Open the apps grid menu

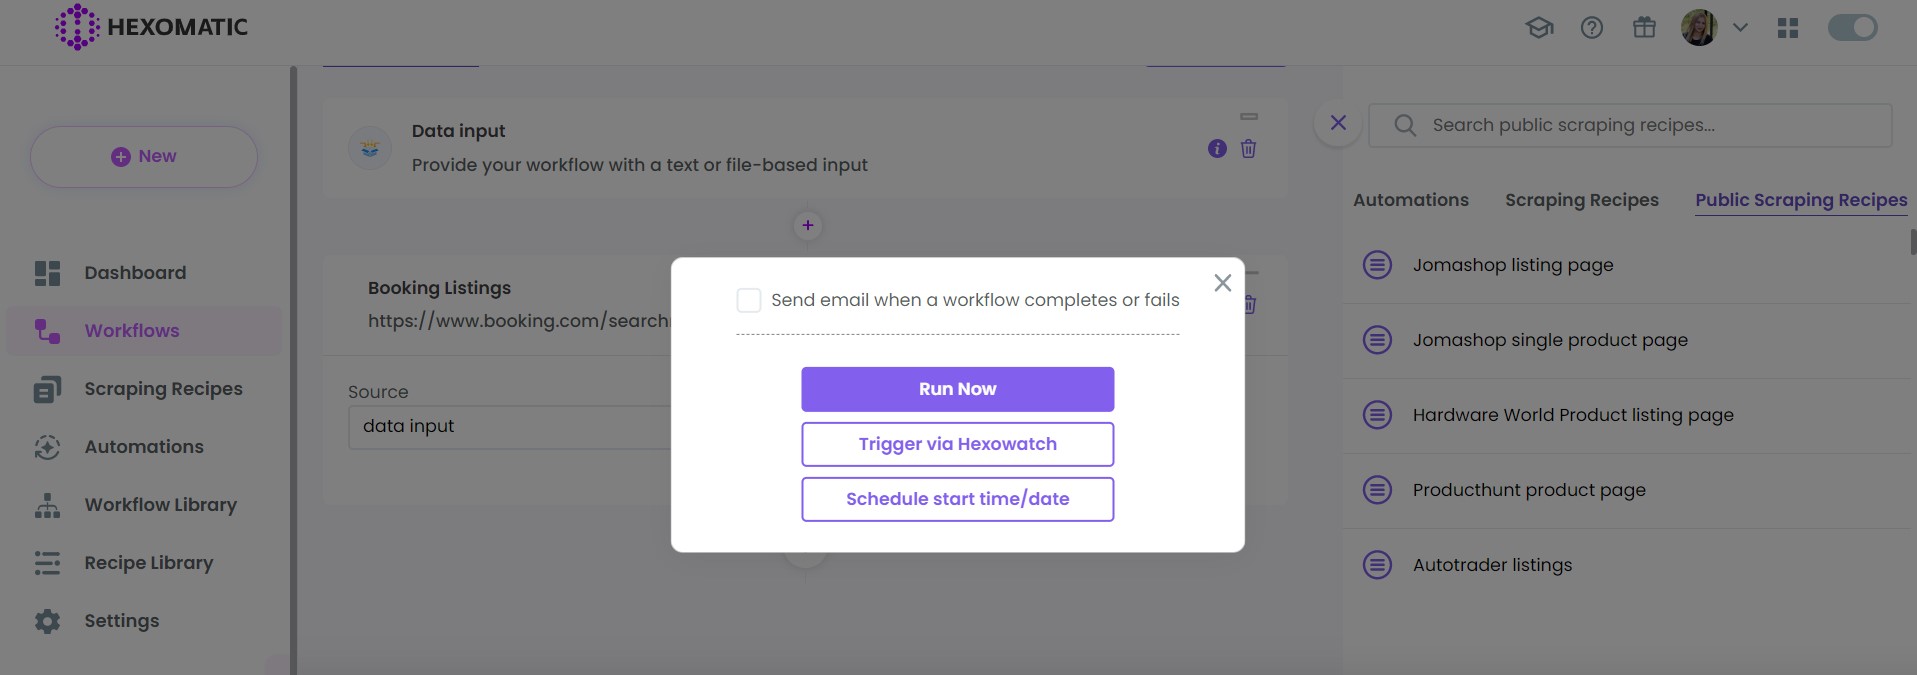(1789, 27)
